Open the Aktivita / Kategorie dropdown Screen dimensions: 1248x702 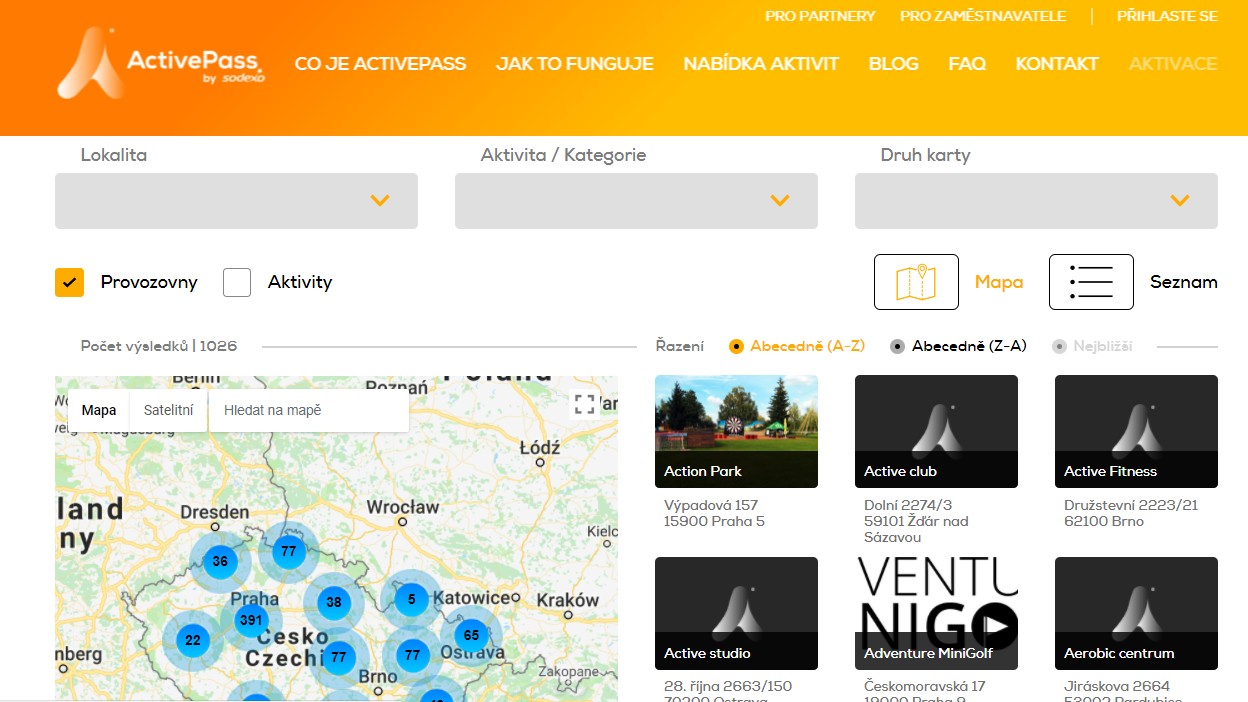pyautogui.click(x=636, y=201)
